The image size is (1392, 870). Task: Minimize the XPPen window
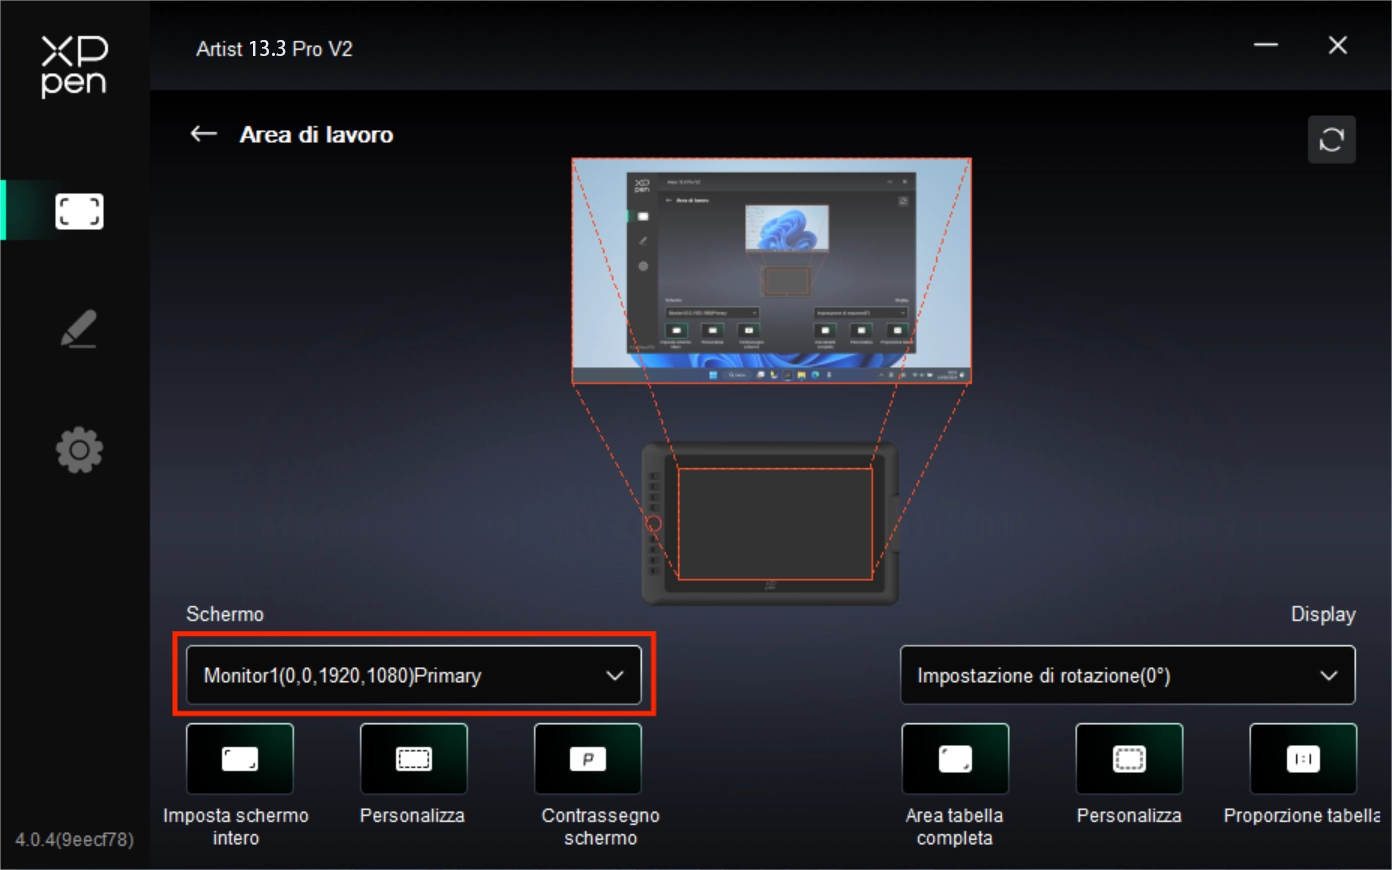tap(1266, 45)
